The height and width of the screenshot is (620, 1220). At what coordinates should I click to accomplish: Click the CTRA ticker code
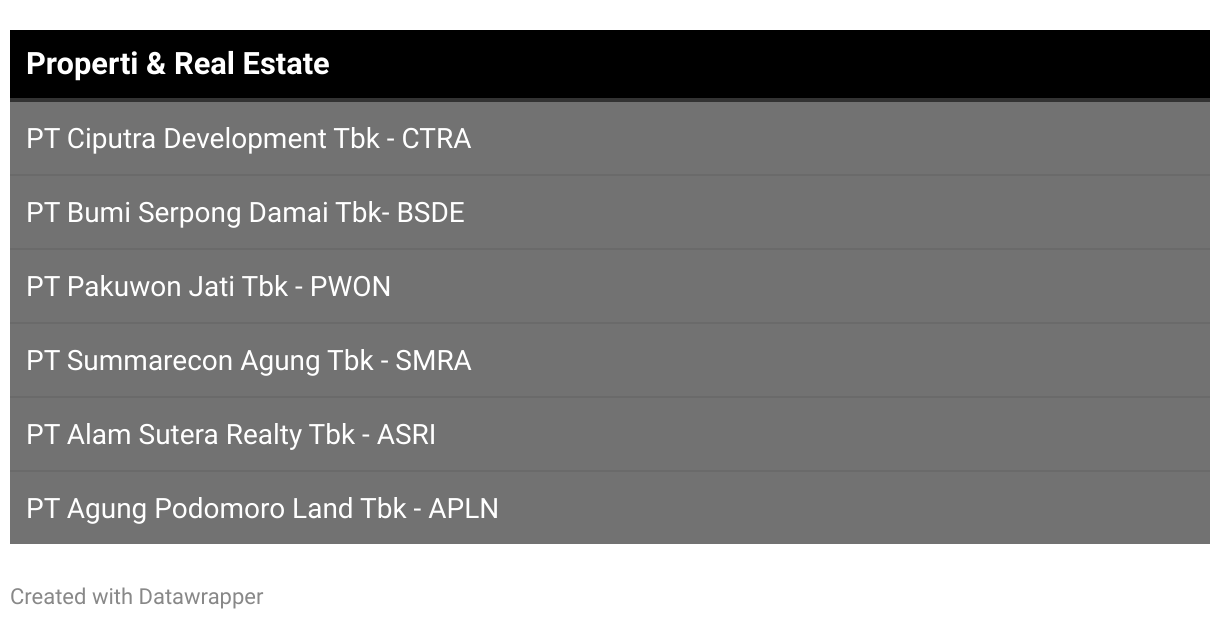[436, 138]
